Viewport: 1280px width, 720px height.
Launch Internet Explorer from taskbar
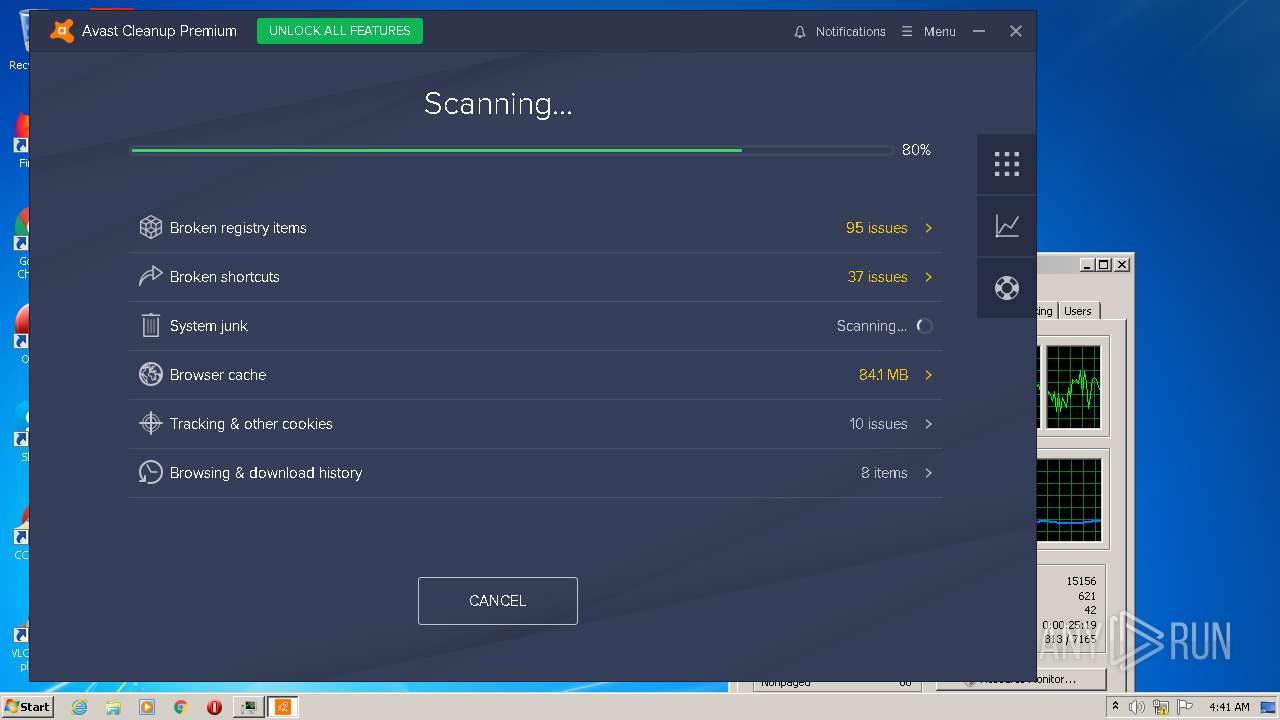coord(79,707)
